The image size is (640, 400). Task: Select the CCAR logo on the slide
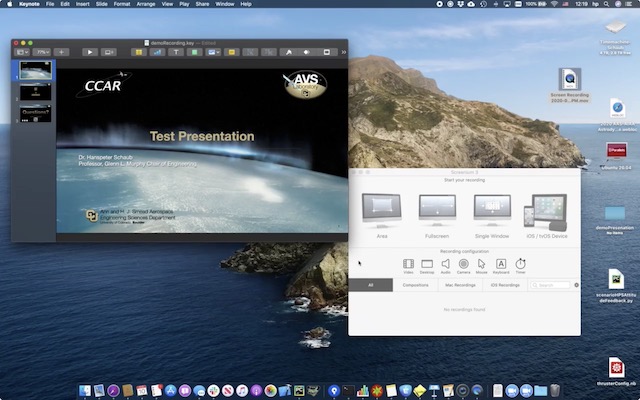click(x=103, y=84)
